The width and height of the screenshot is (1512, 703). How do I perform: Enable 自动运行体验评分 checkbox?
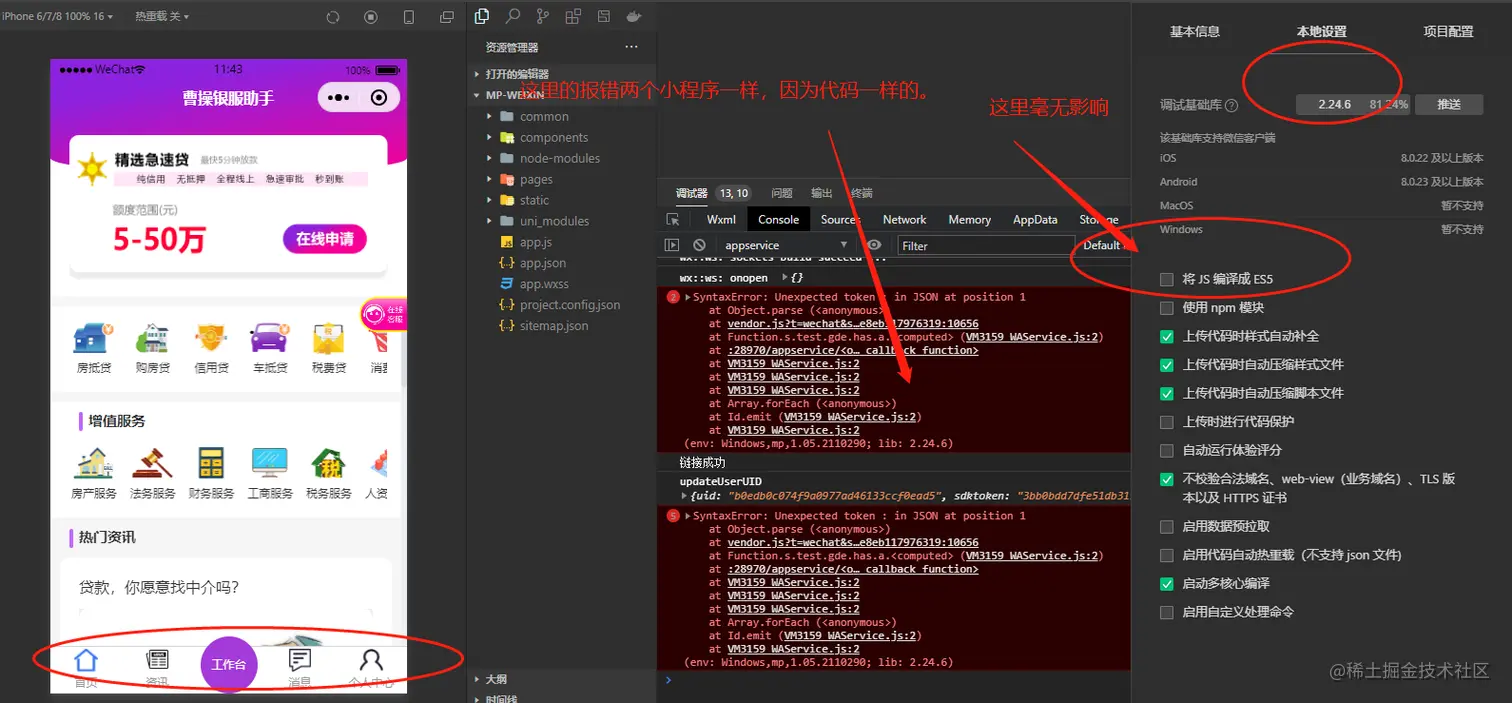[1166, 451]
